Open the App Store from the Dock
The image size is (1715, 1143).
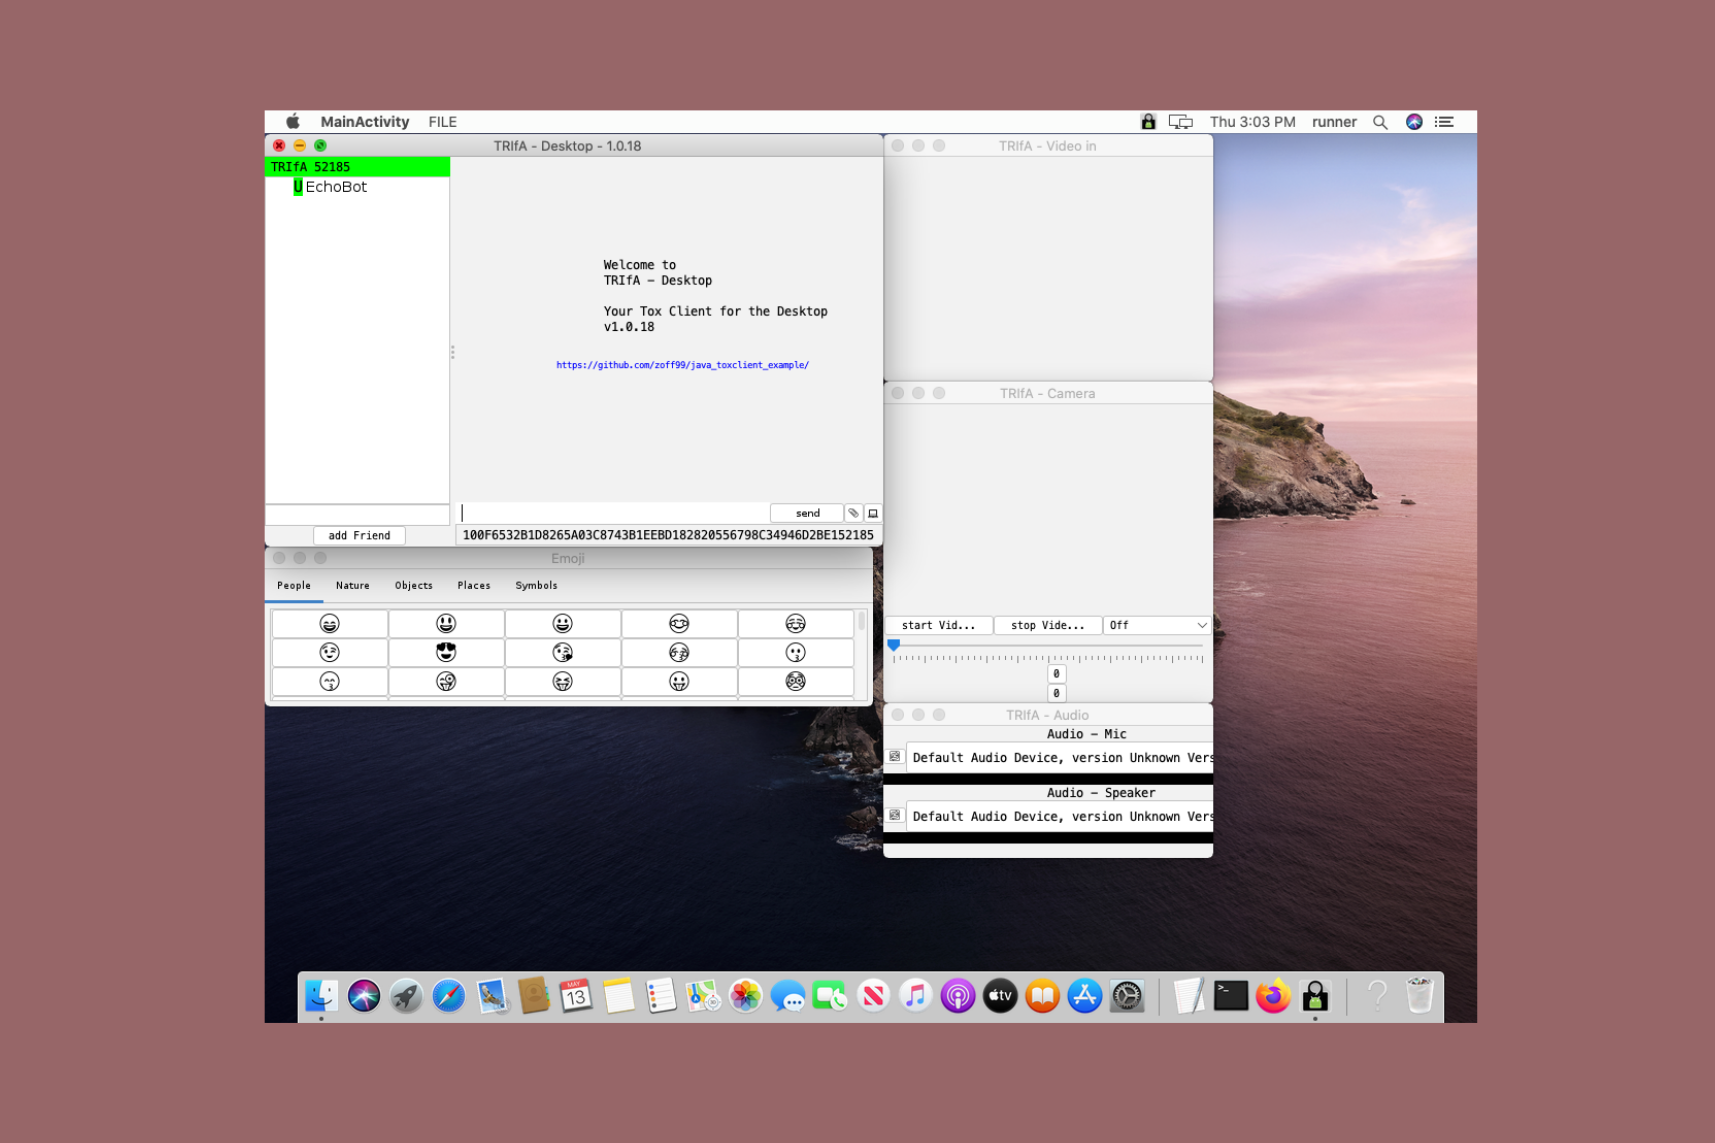(x=1084, y=996)
